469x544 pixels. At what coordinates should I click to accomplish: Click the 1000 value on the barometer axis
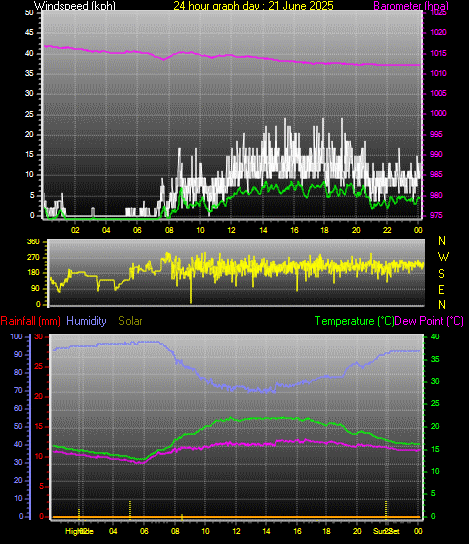coord(438,113)
